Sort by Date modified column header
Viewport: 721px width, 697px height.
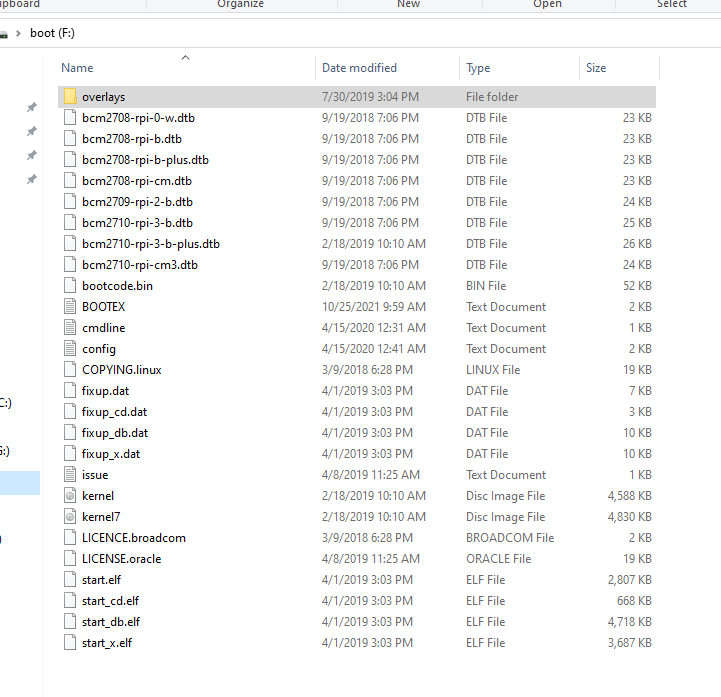coord(359,68)
